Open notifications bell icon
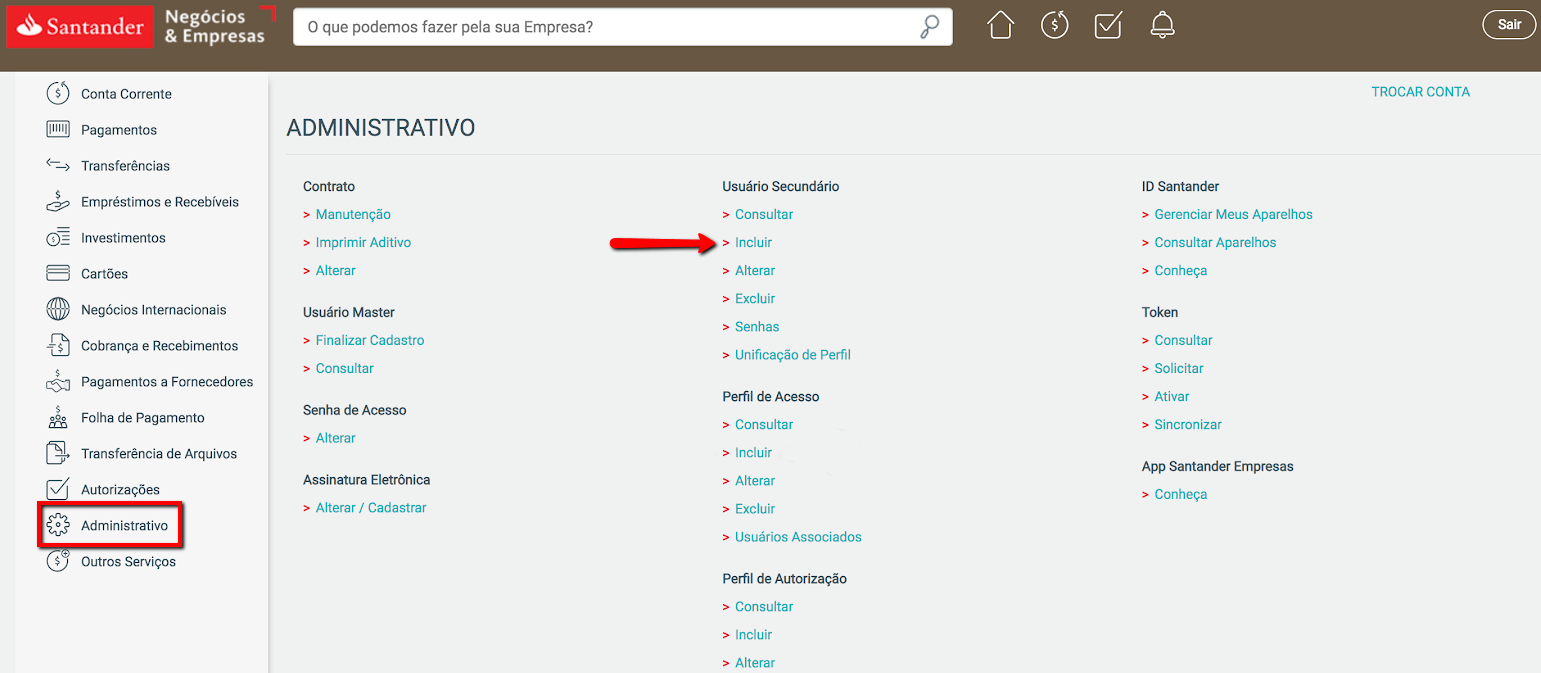The width and height of the screenshot is (1541, 673). click(x=1162, y=25)
